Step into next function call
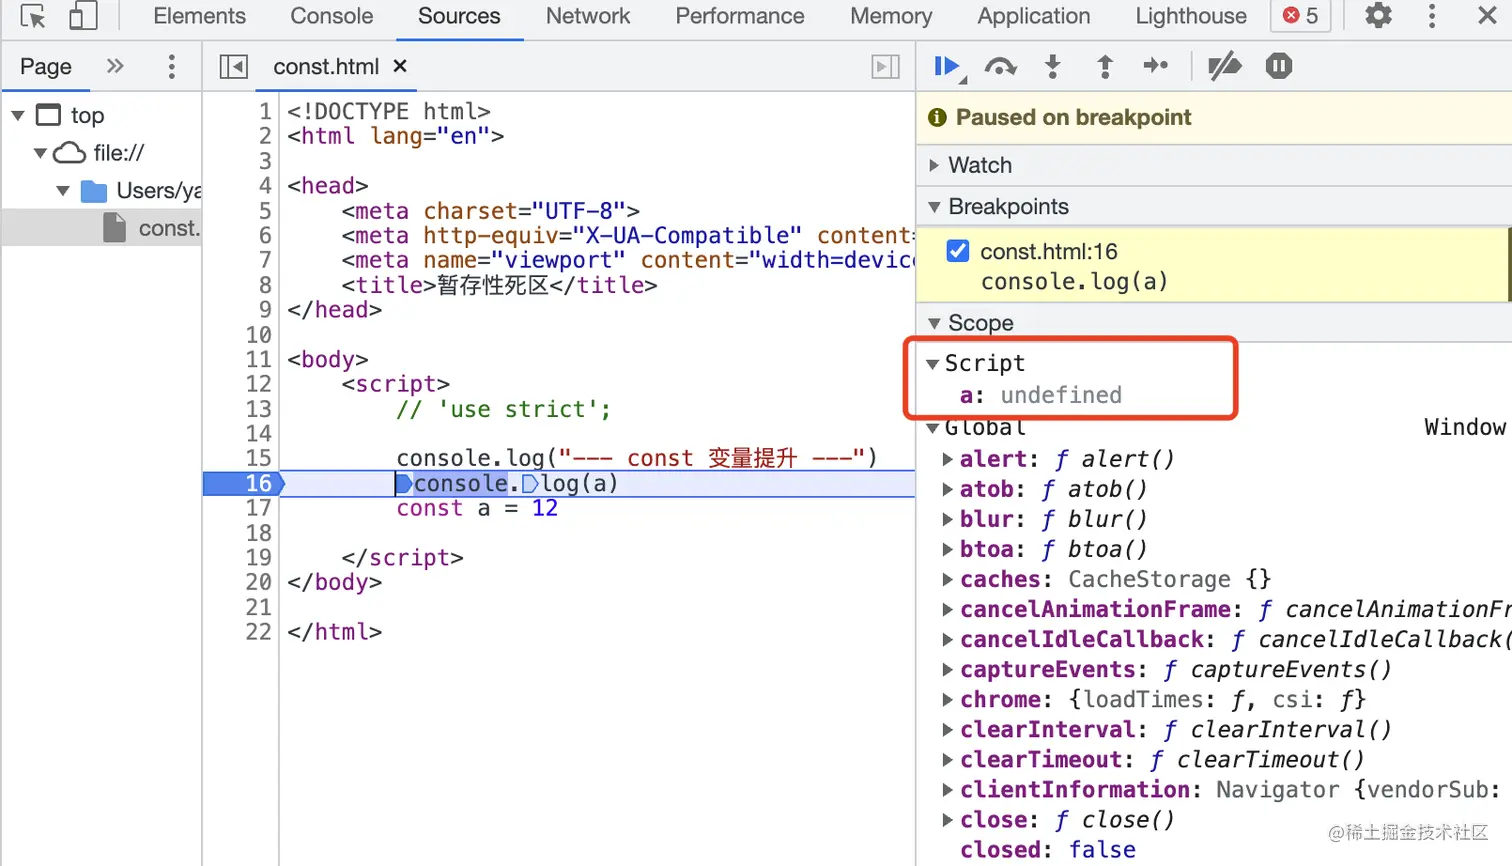1512x866 pixels. click(x=1052, y=66)
